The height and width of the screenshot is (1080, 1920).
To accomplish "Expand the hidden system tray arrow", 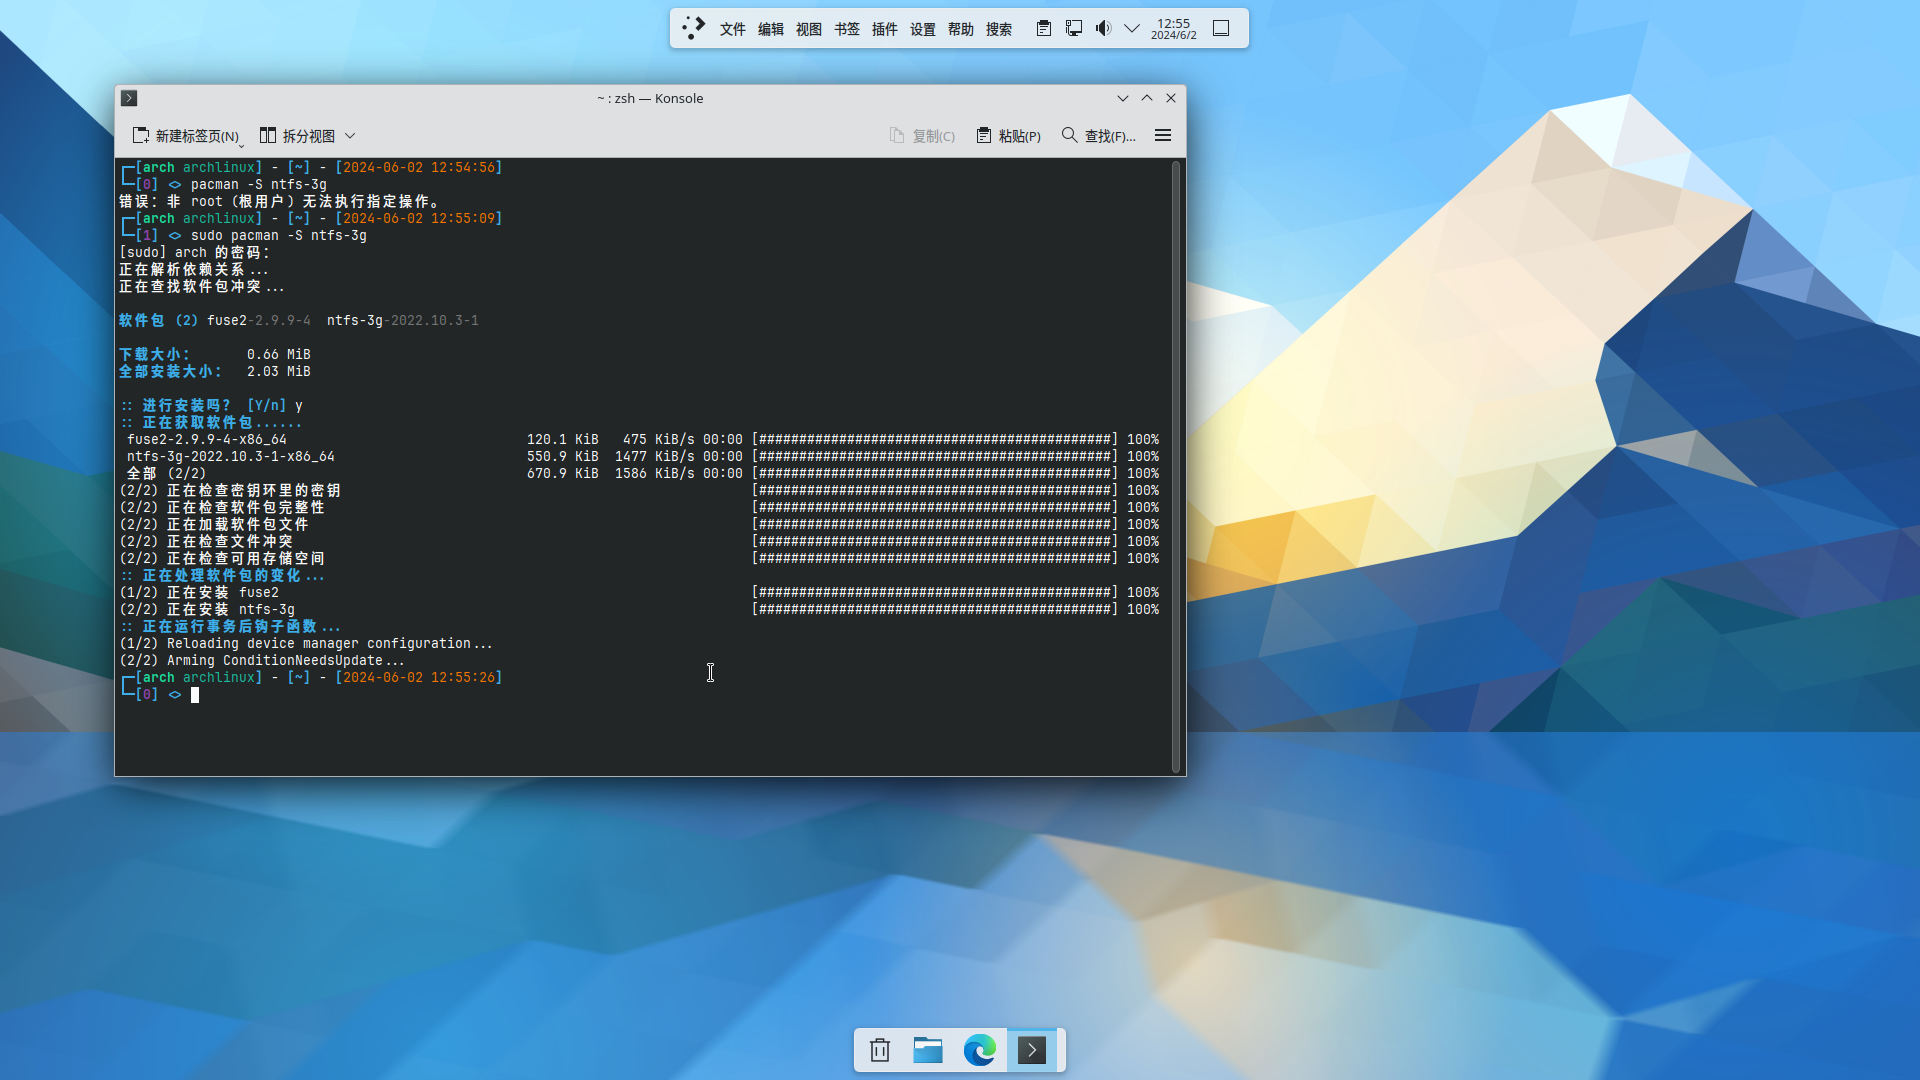I will [x=1132, y=28].
